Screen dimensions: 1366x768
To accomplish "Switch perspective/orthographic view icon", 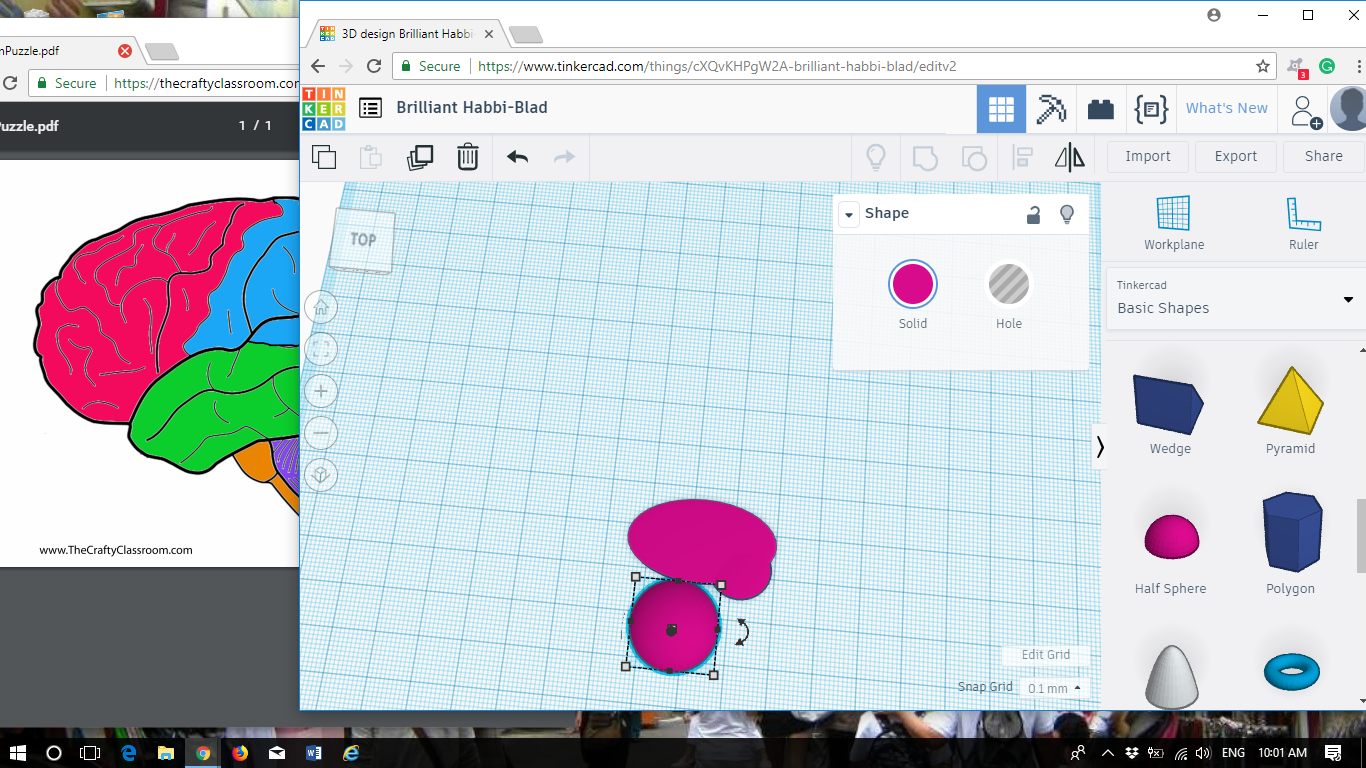I will click(321, 475).
